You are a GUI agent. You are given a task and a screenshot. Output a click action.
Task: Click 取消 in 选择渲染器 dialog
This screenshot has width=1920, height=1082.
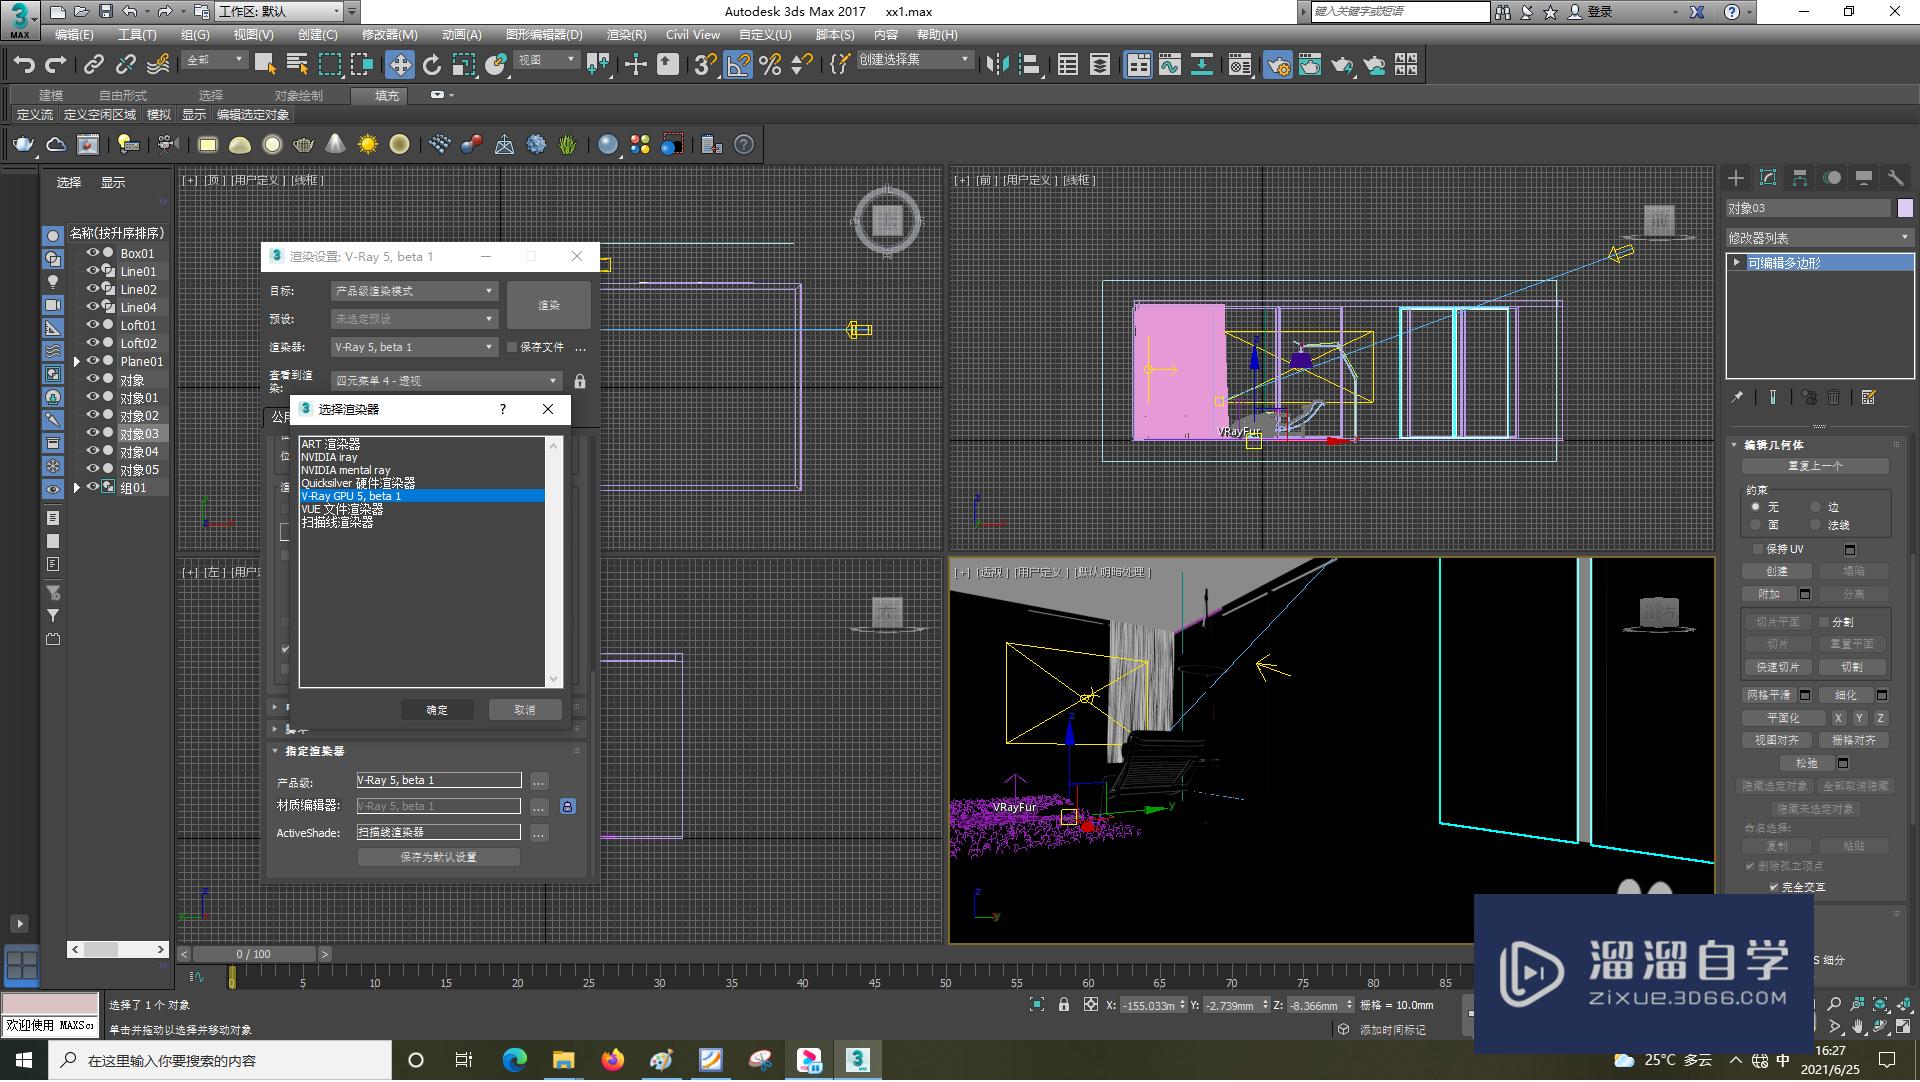(525, 710)
